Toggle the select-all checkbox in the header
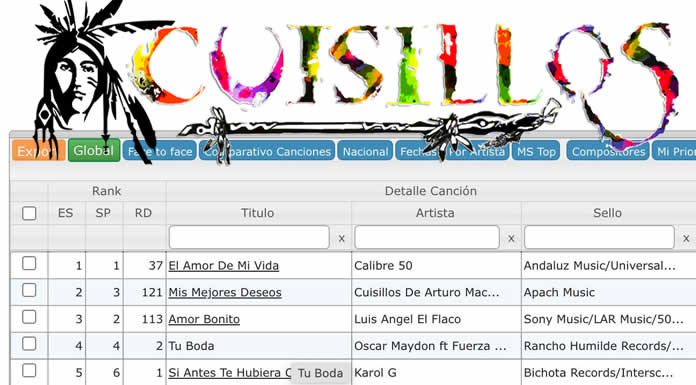This screenshot has height=385, width=696. click(29, 213)
